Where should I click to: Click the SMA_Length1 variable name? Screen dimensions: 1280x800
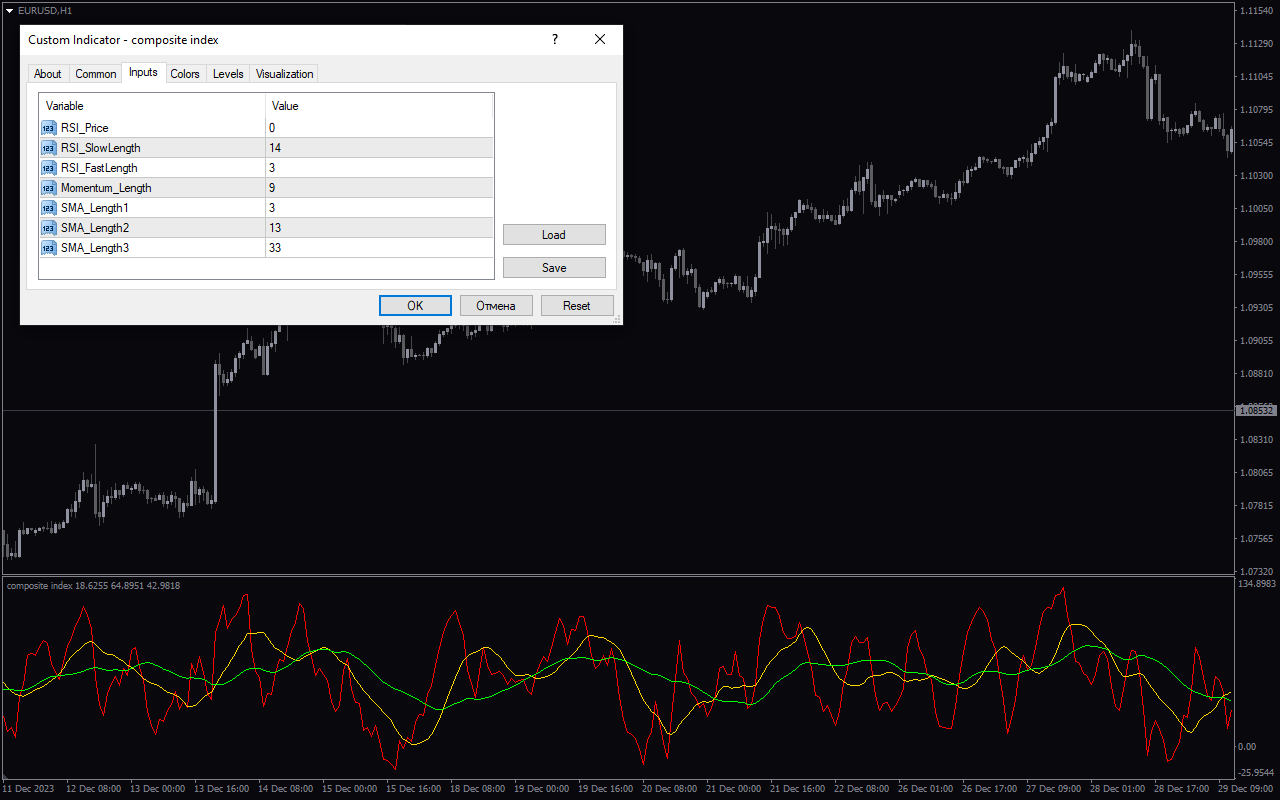pos(95,208)
